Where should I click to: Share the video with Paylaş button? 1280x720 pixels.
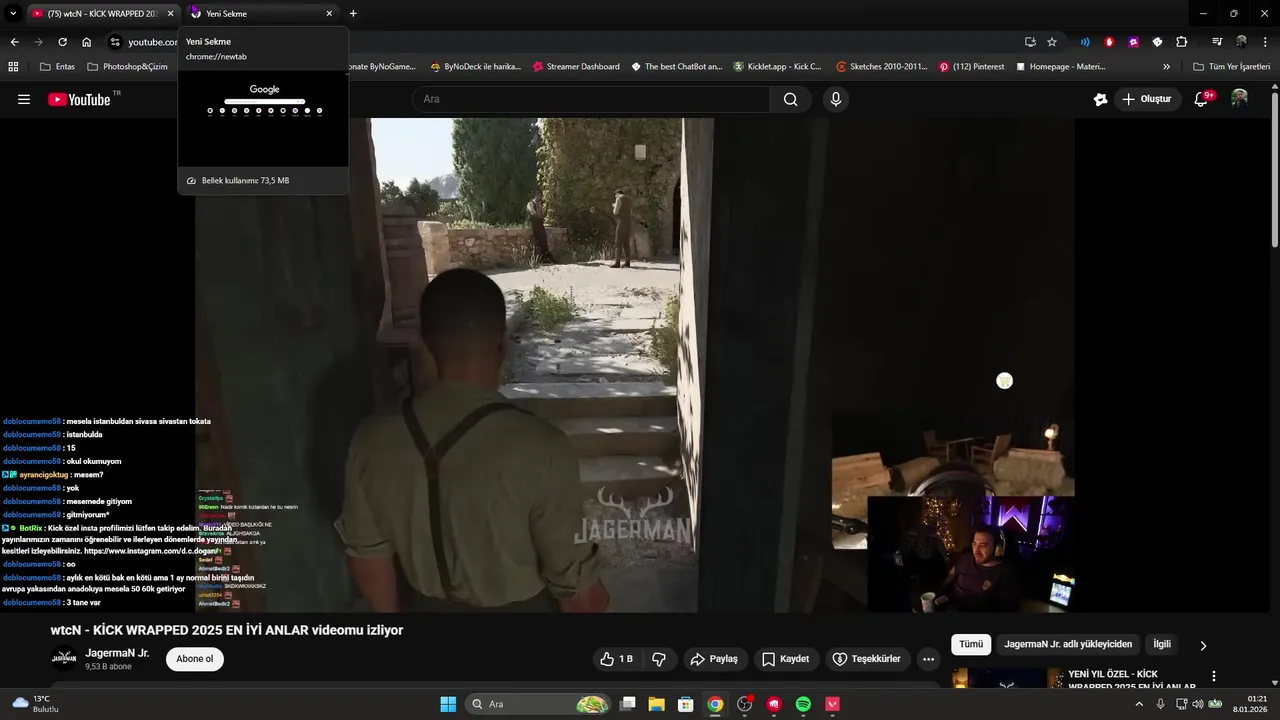714,659
